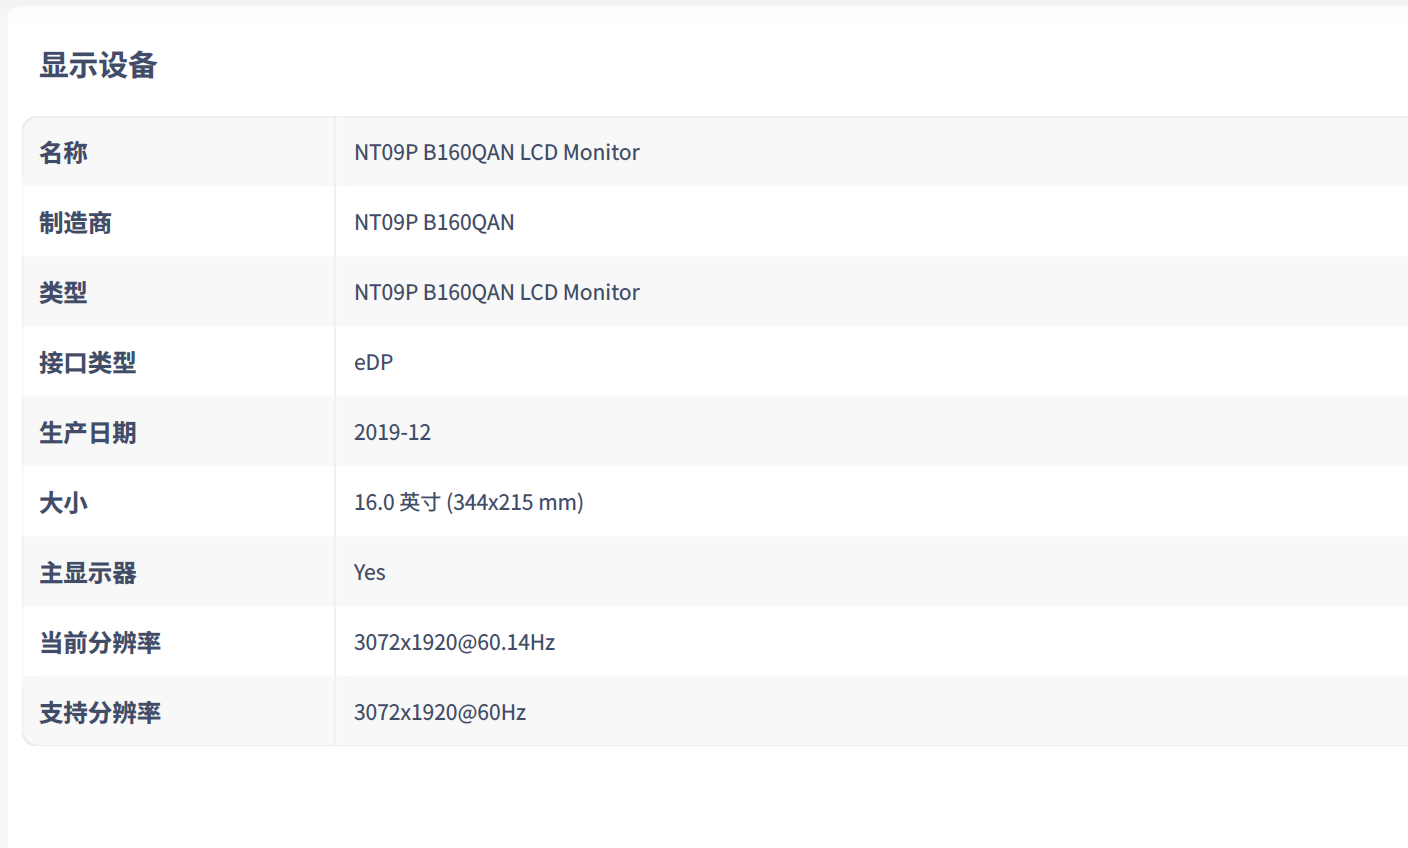
Task: Select the 2019-12 production date value
Action: point(392,433)
